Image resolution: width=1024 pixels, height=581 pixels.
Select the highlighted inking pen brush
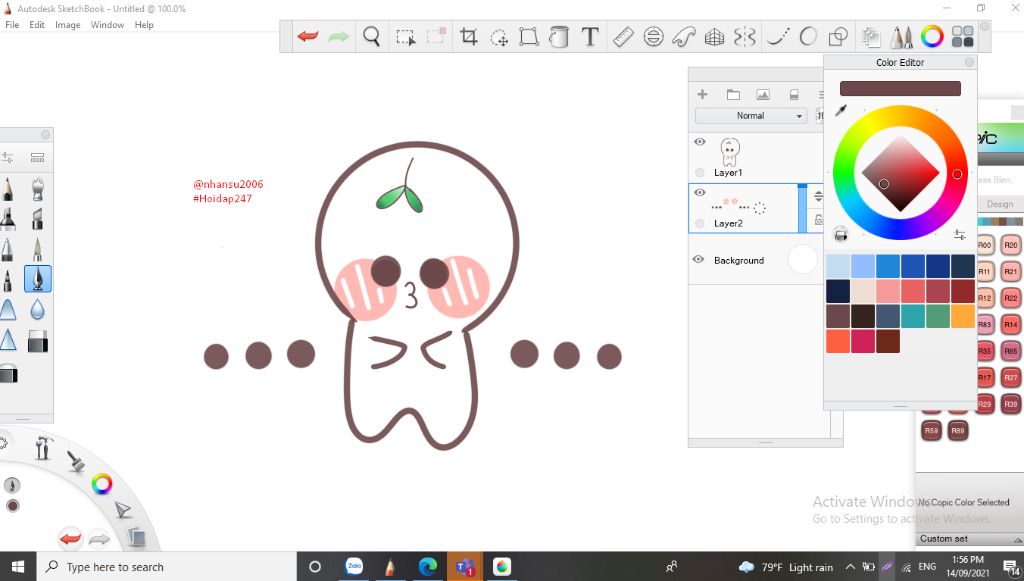[x=38, y=279]
